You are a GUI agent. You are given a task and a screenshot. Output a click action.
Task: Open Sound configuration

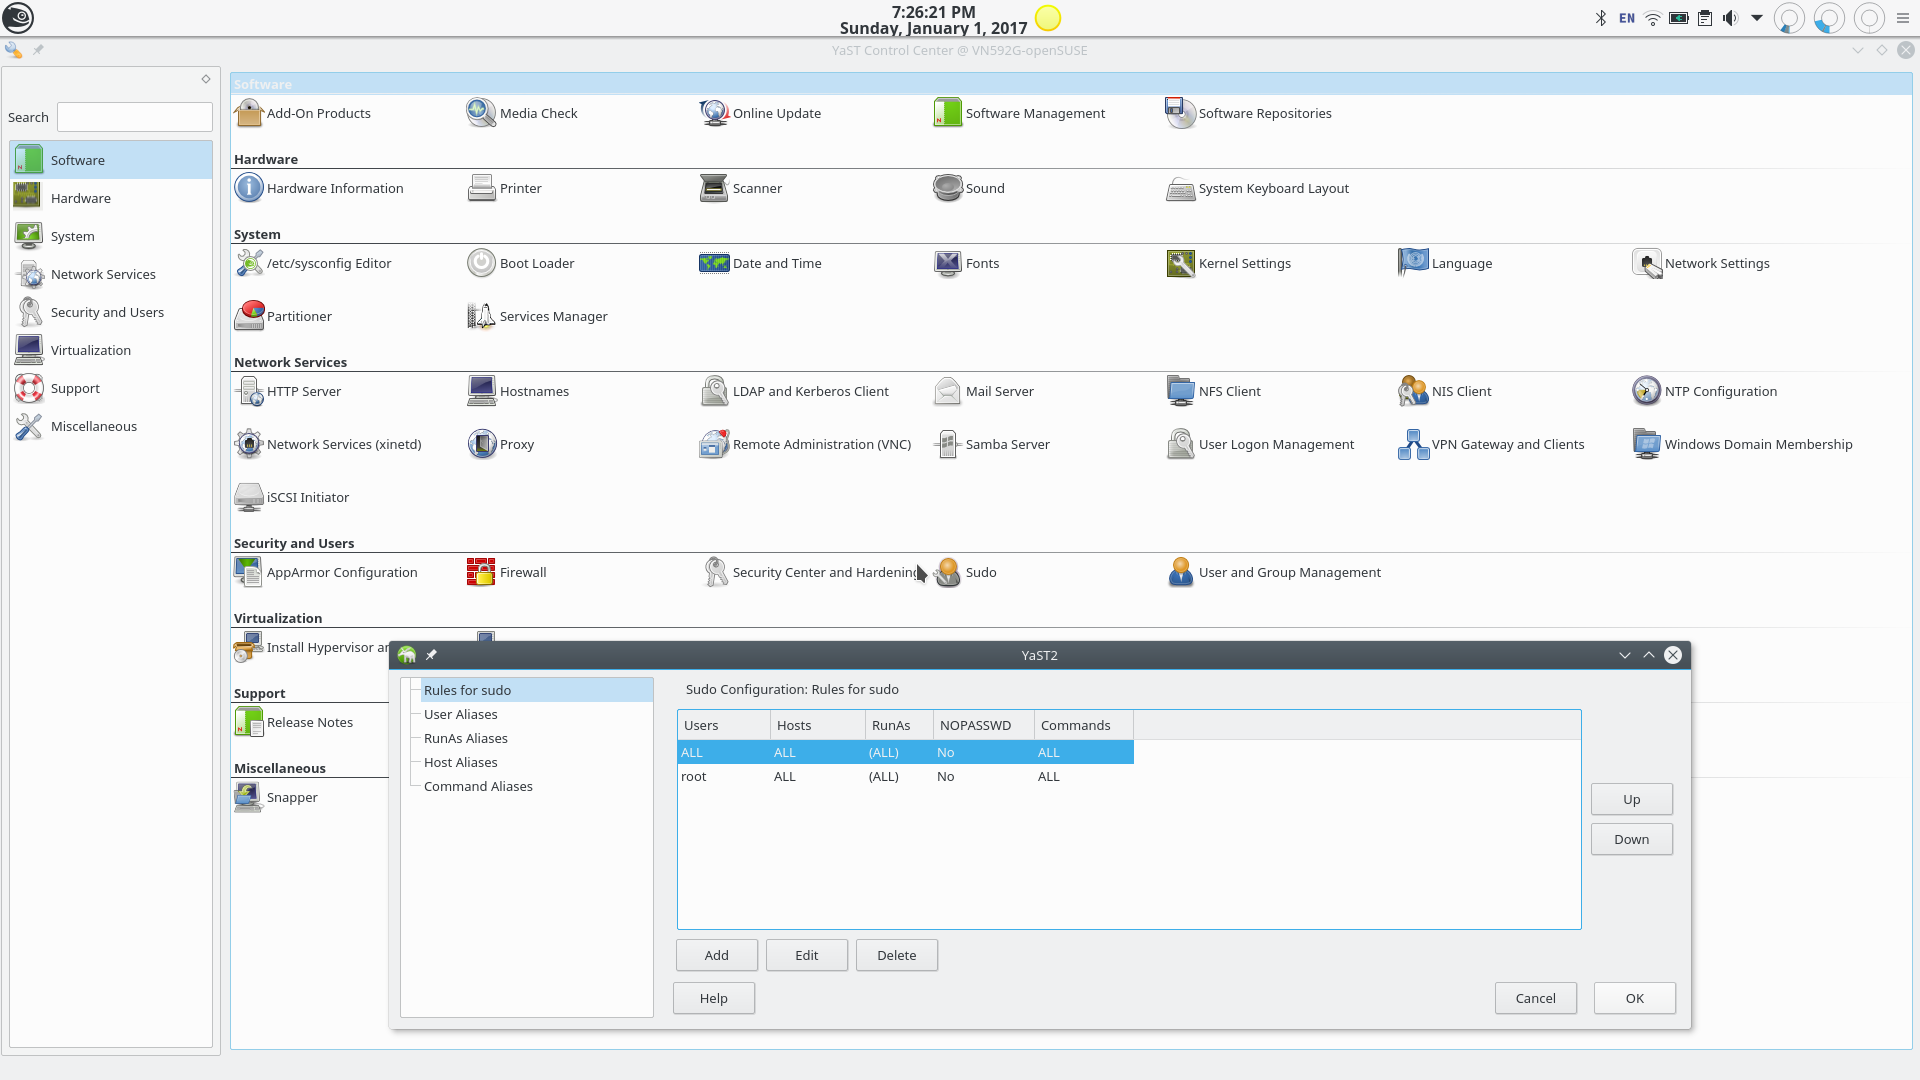(x=968, y=188)
